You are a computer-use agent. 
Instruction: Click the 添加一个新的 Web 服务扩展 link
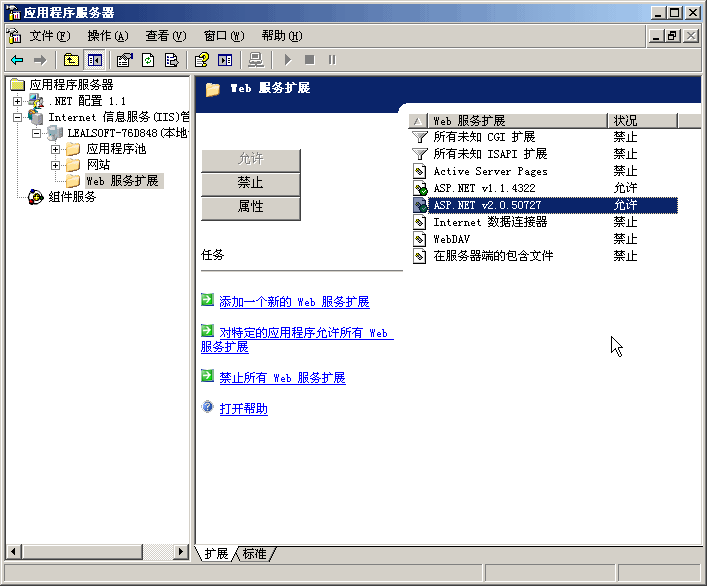[294, 302]
